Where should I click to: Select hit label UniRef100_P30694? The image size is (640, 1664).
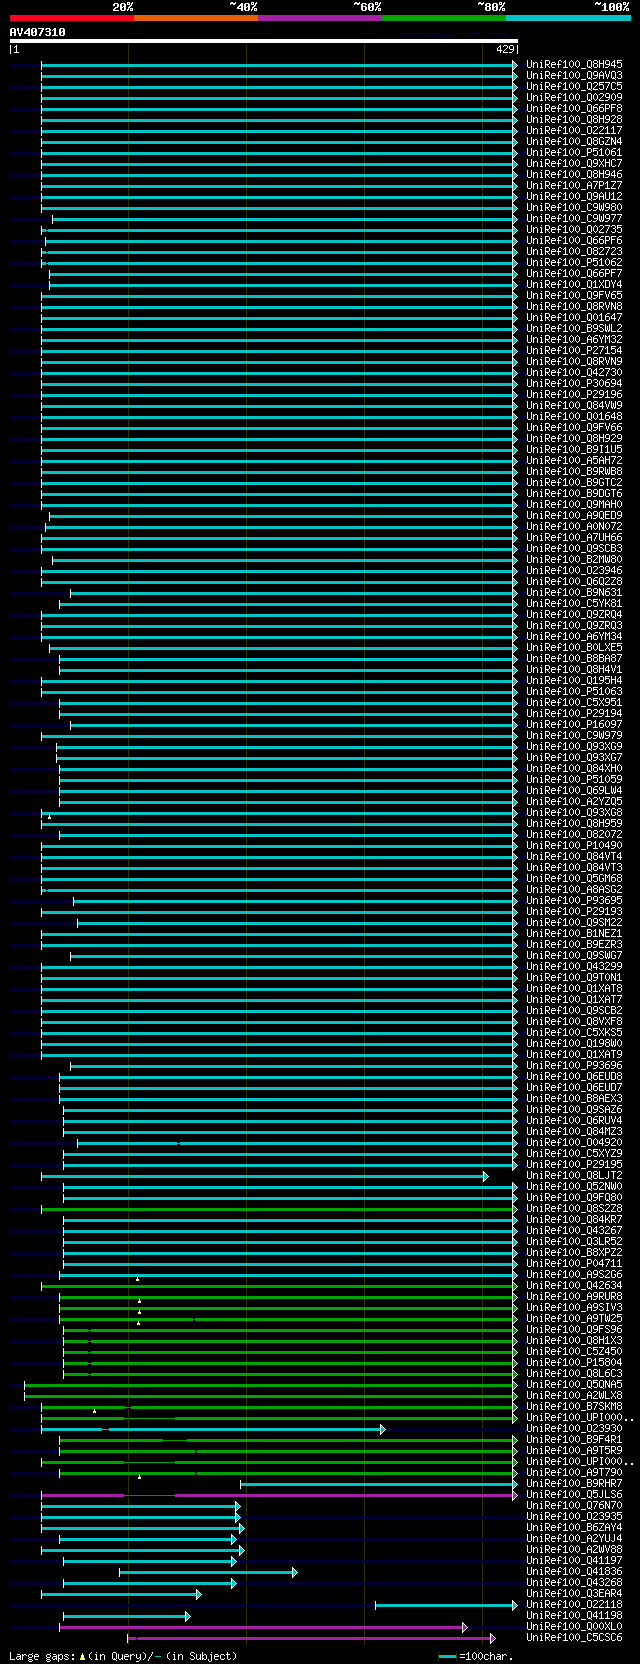(574, 383)
